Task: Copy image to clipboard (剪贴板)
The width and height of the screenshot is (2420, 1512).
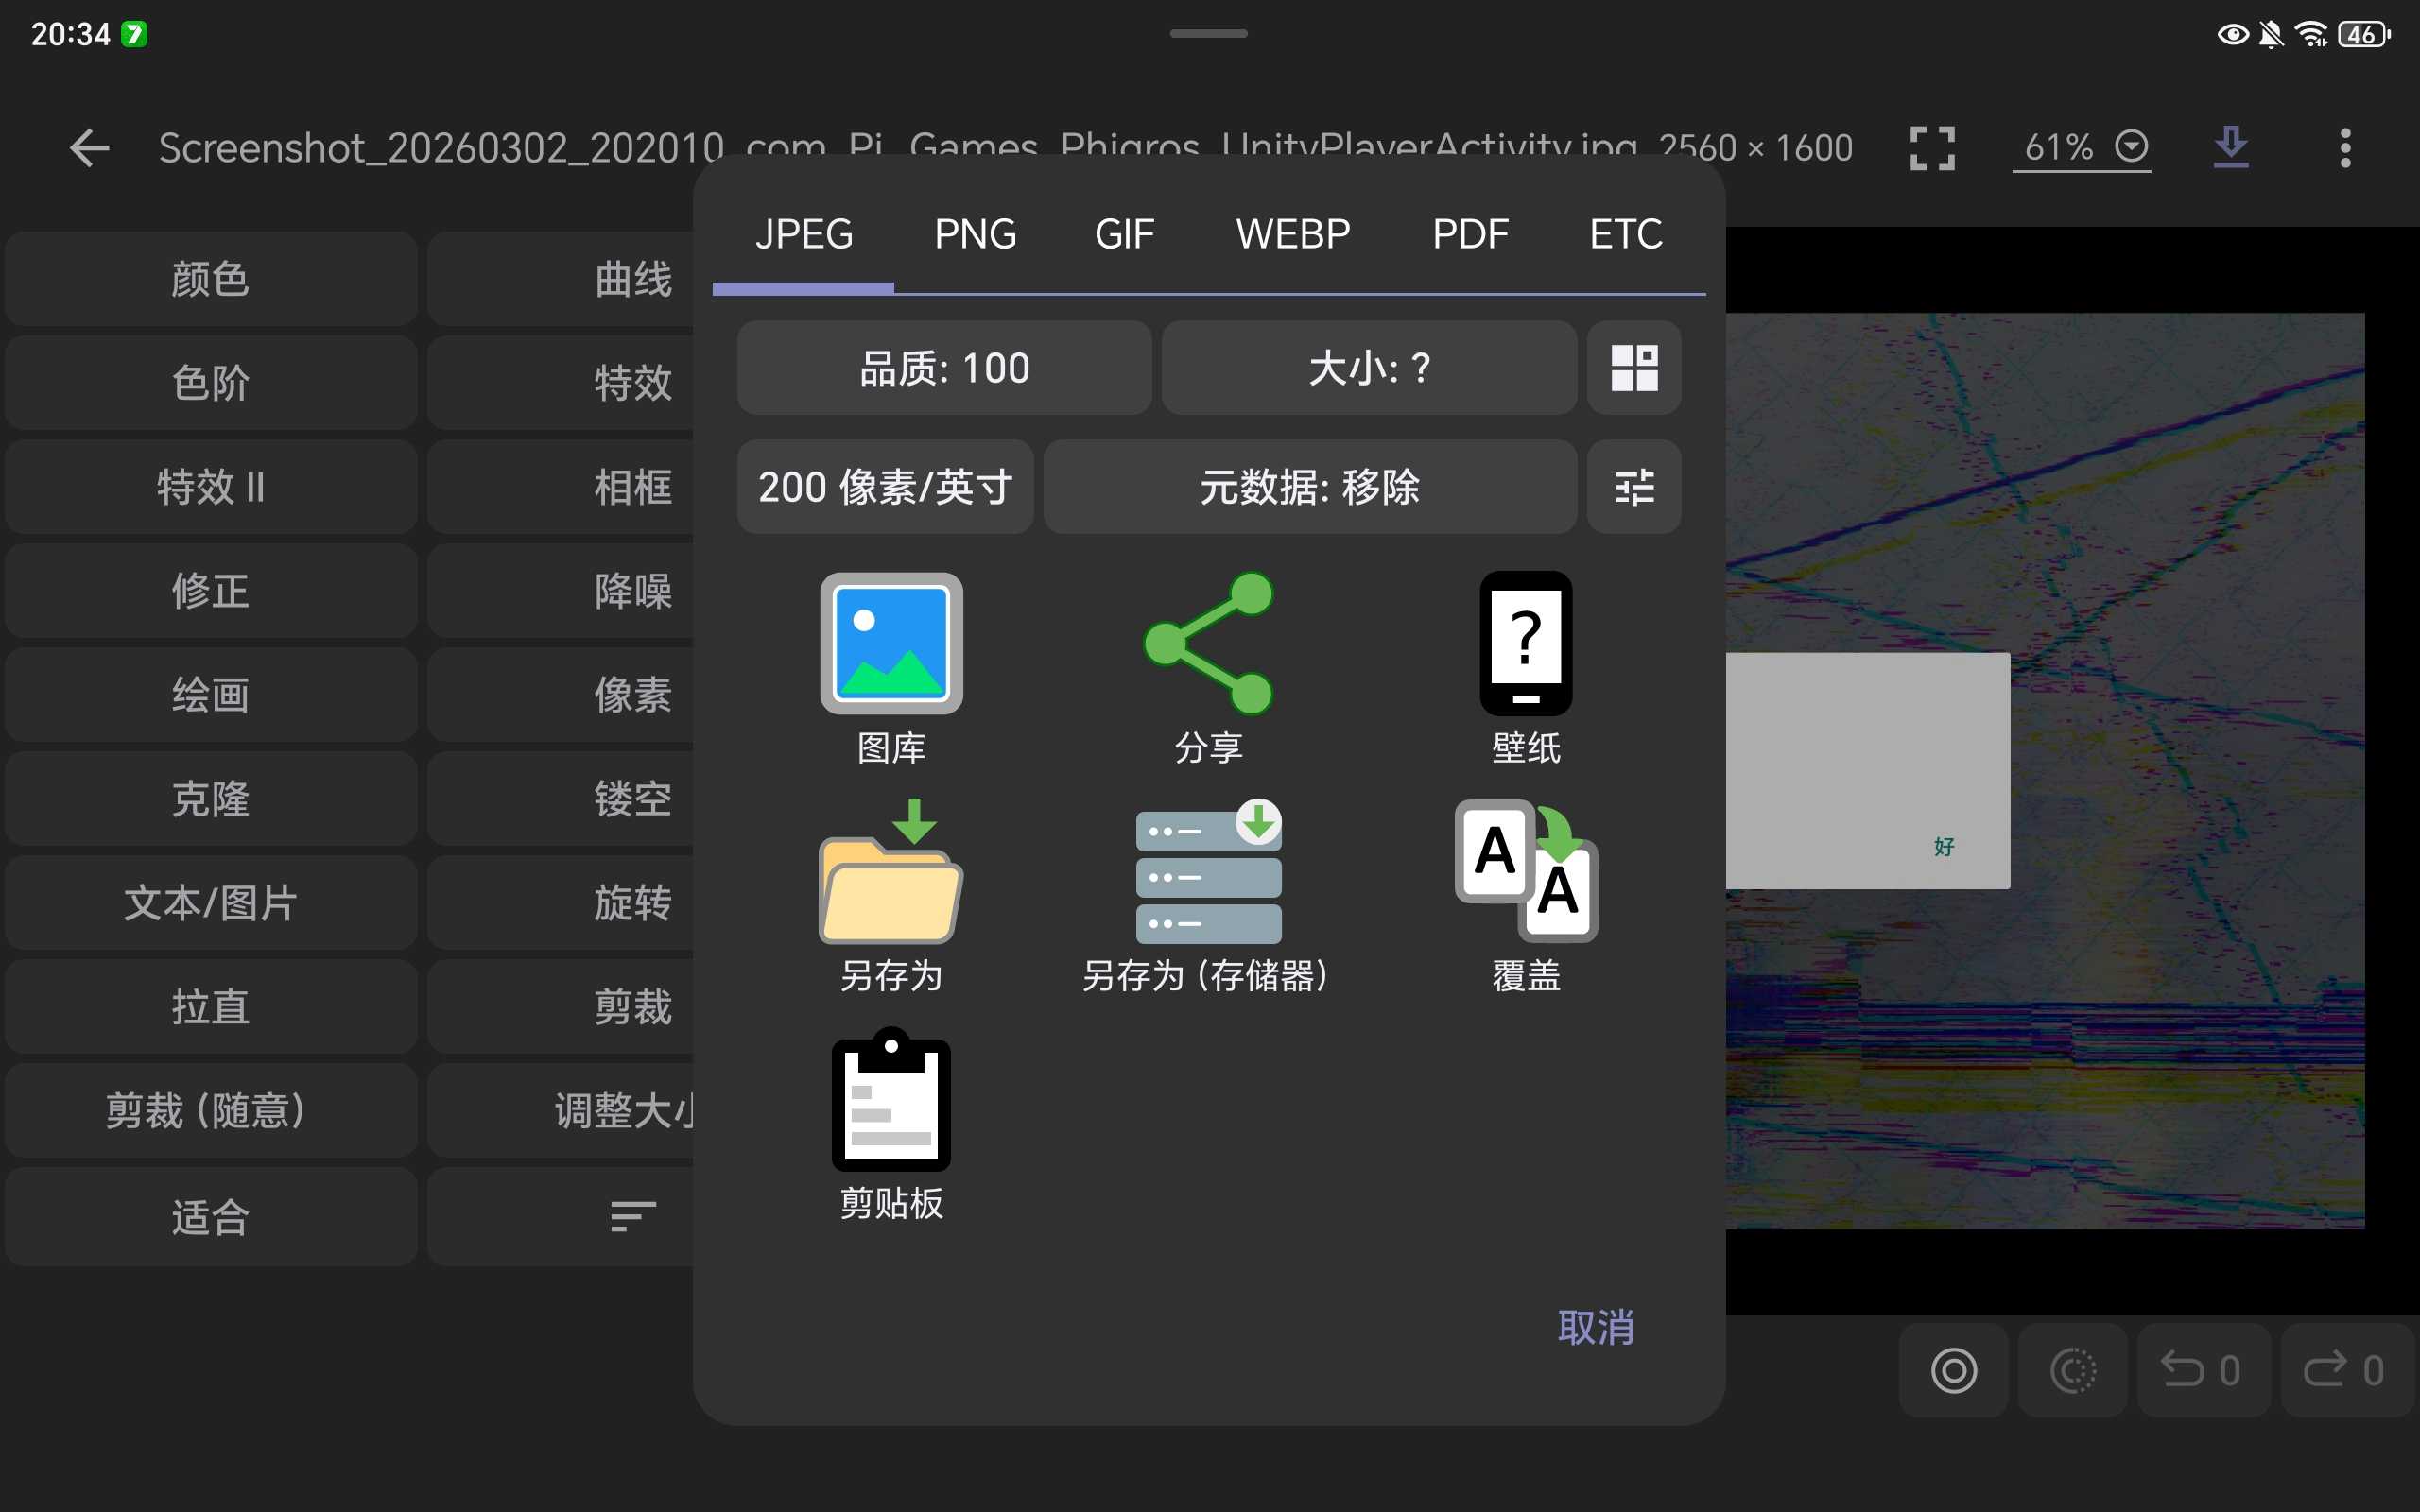Action: coord(890,1101)
